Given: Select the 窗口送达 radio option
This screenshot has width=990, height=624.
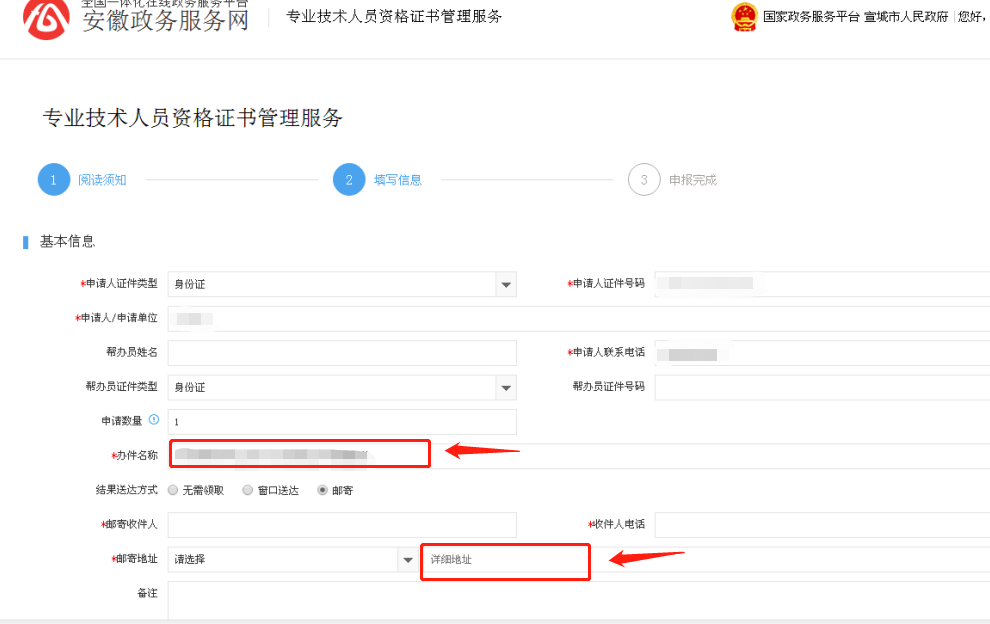Looking at the screenshot, I should point(248,491).
